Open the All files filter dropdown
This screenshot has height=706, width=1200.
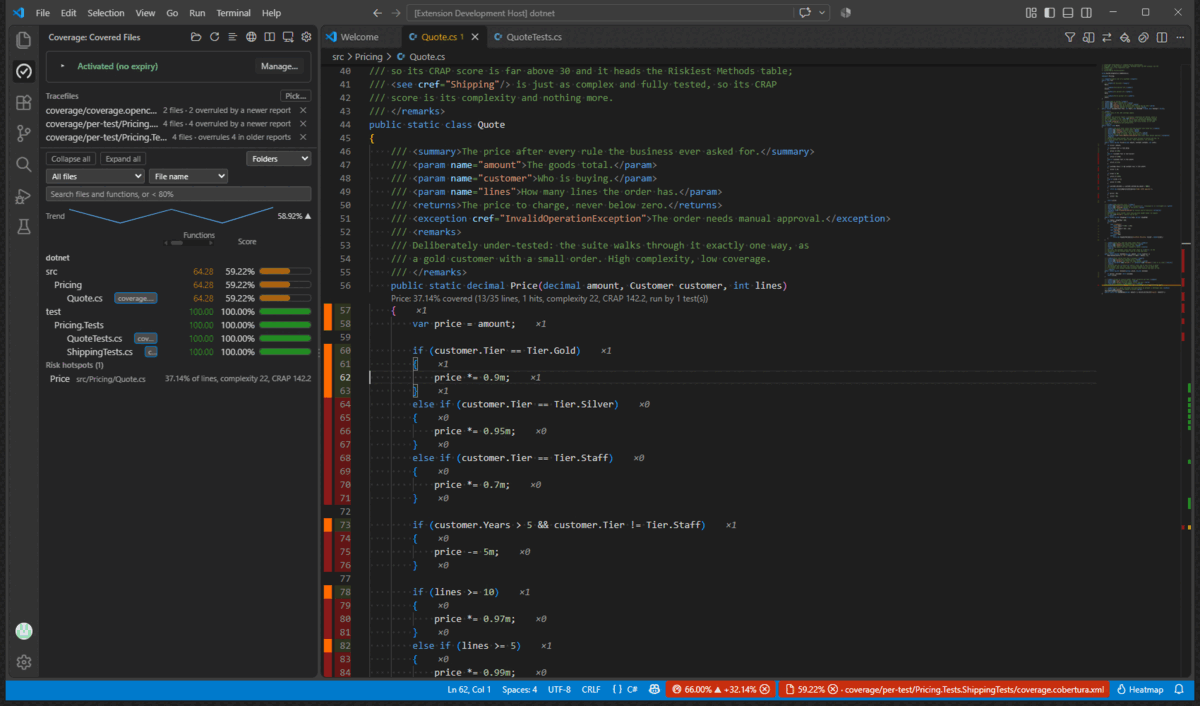pyautogui.click(x=95, y=176)
